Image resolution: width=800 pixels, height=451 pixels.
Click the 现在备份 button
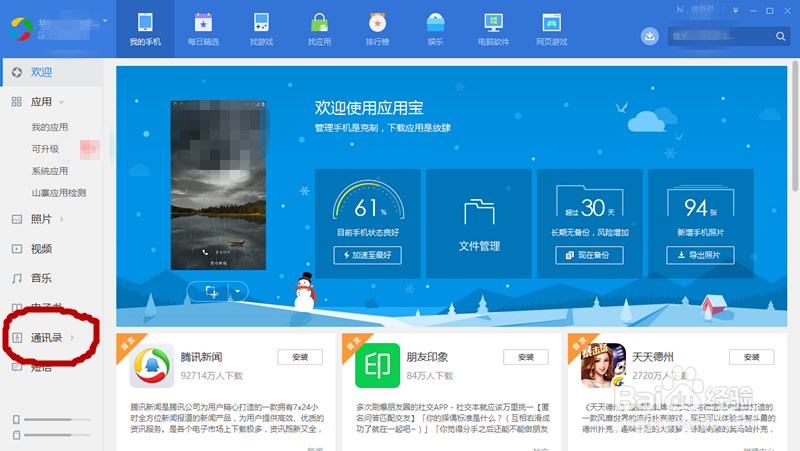click(589, 255)
